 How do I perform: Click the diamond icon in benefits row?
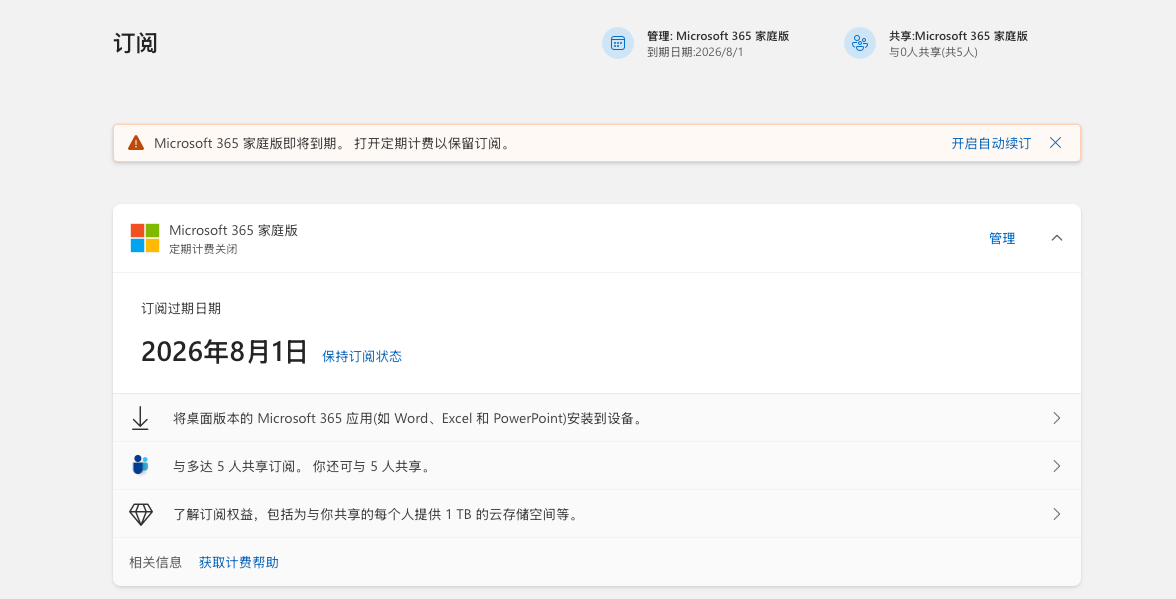pos(140,514)
